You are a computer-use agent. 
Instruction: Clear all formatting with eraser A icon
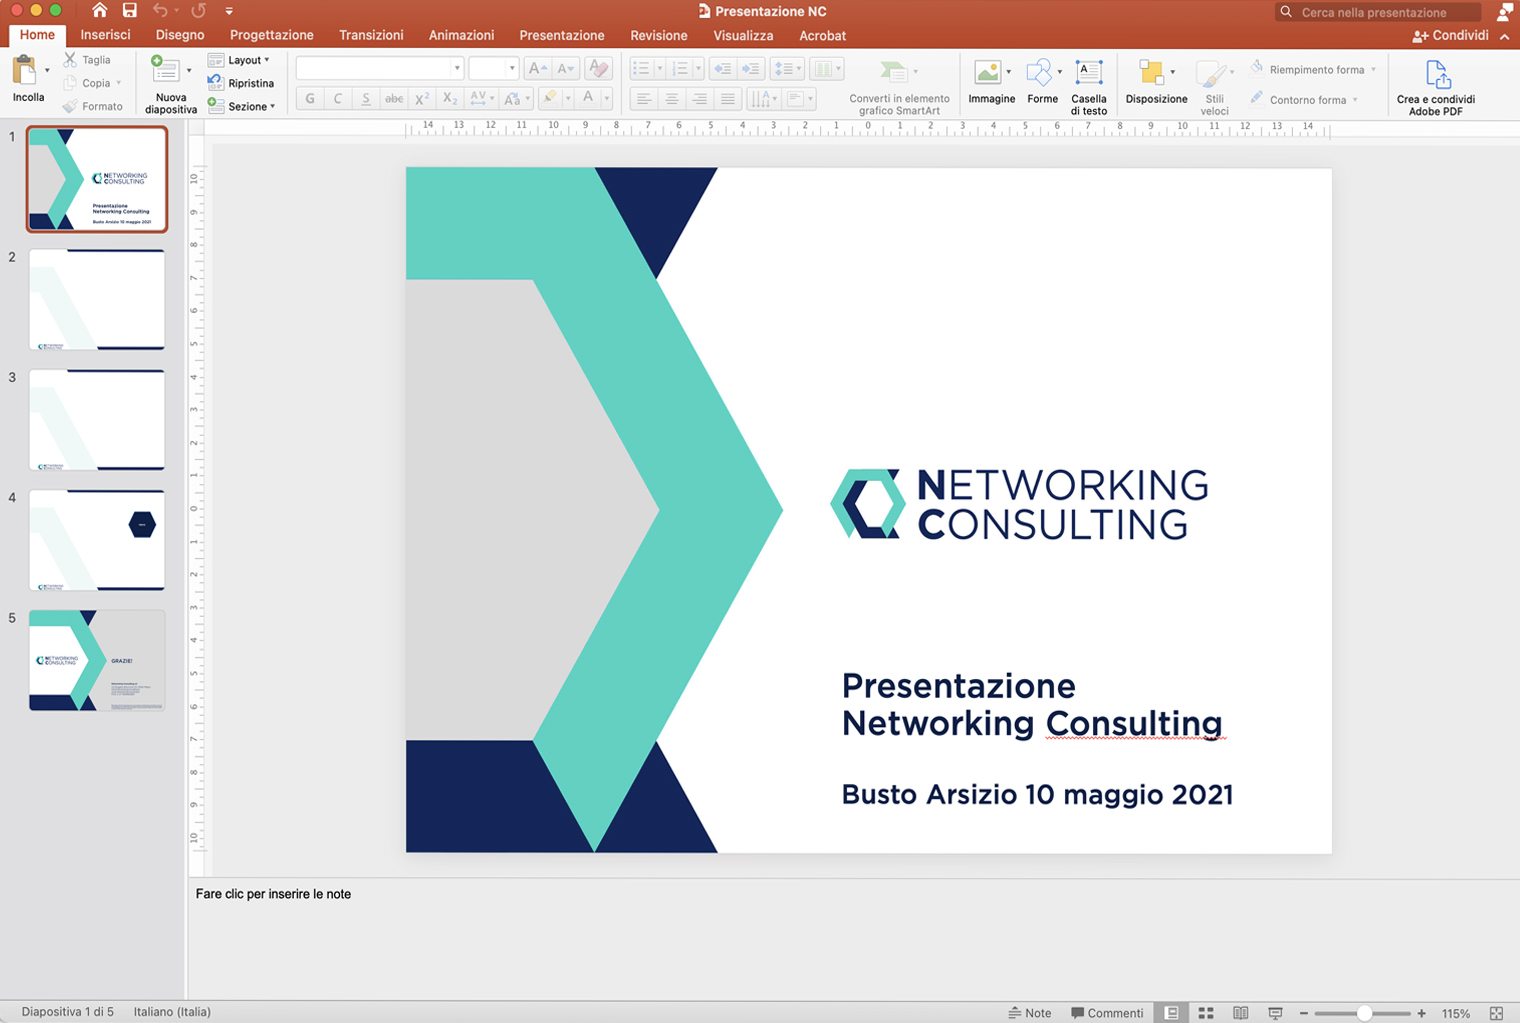(598, 68)
